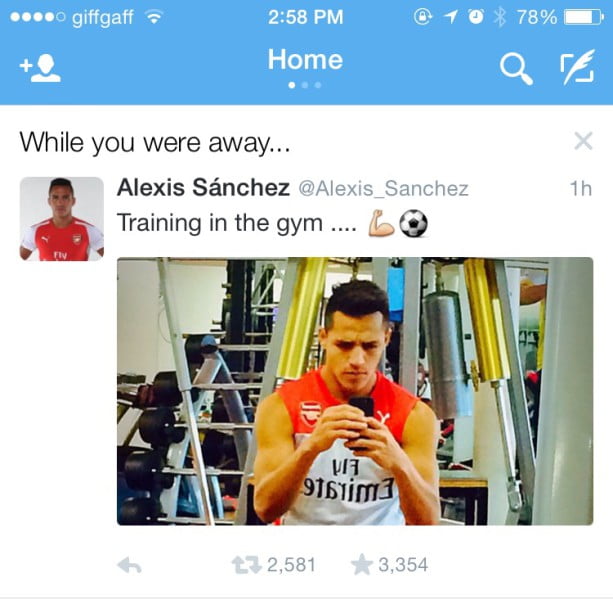Screen dimensions: 613x600
Task: Retweet the gym training tweet
Action: (x=246, y=565)
